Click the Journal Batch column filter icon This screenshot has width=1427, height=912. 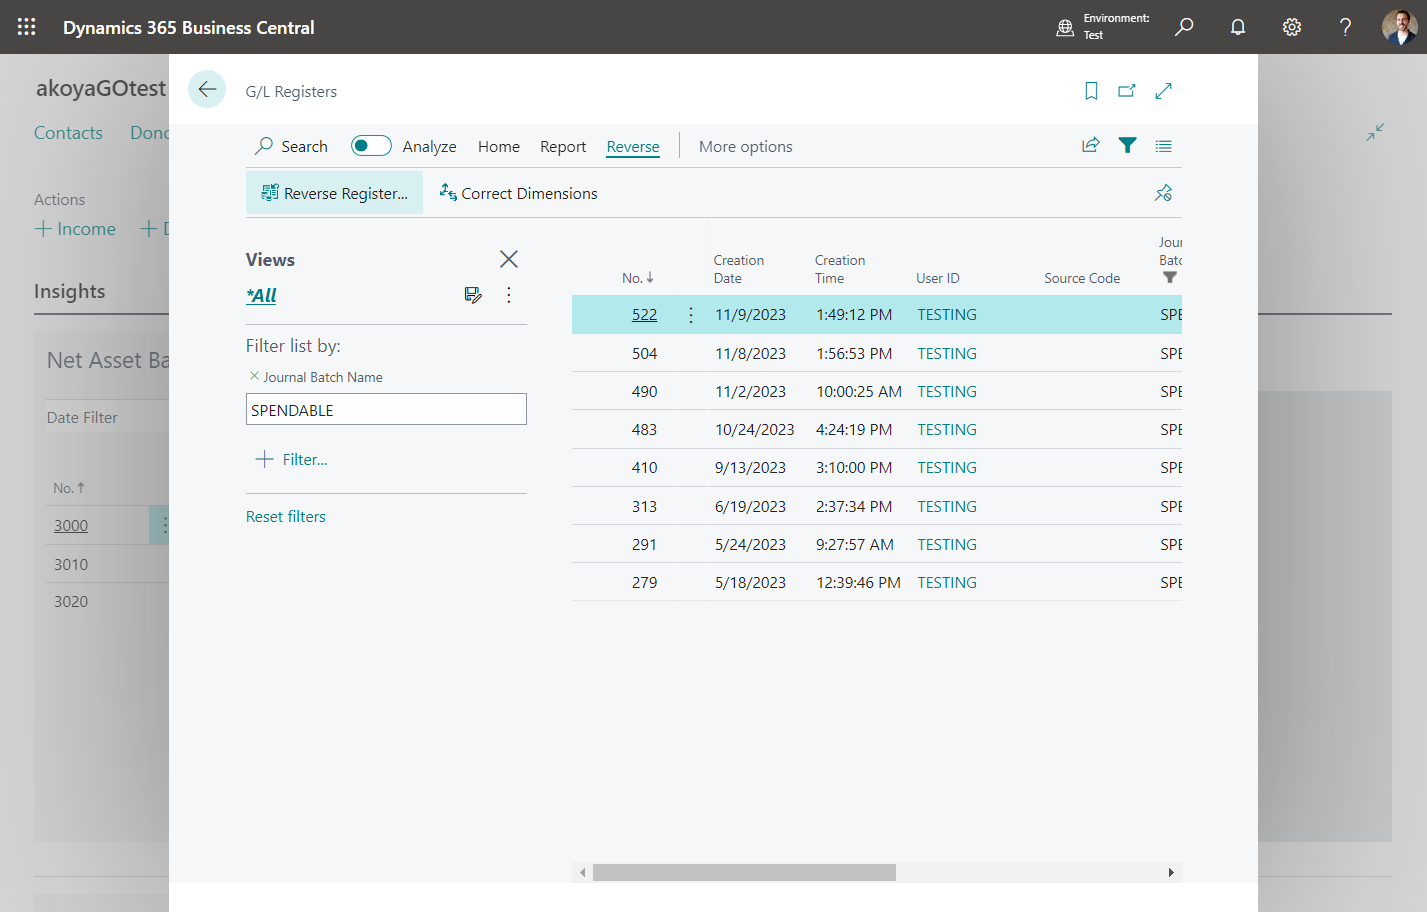click(x=1170, y=278)
